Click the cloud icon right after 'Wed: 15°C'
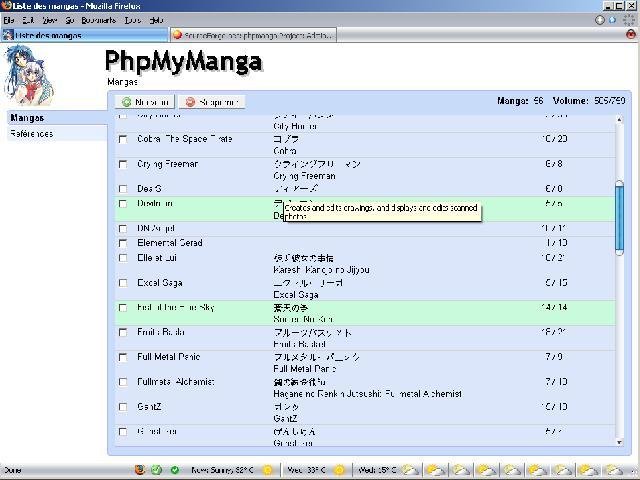640x480 pixels. 409,470
